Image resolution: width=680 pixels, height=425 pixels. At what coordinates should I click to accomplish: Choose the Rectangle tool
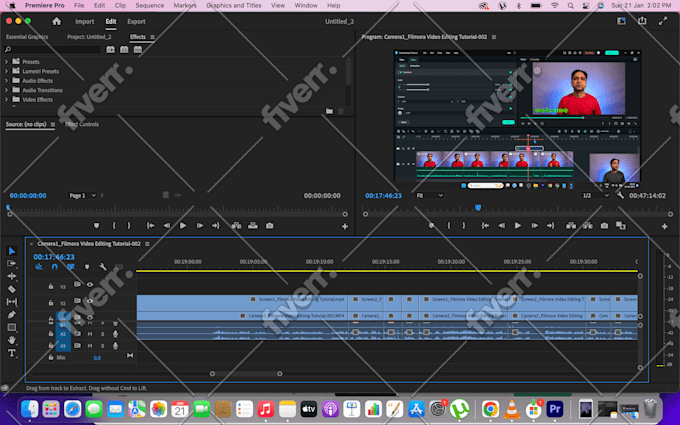pos(12,327)
